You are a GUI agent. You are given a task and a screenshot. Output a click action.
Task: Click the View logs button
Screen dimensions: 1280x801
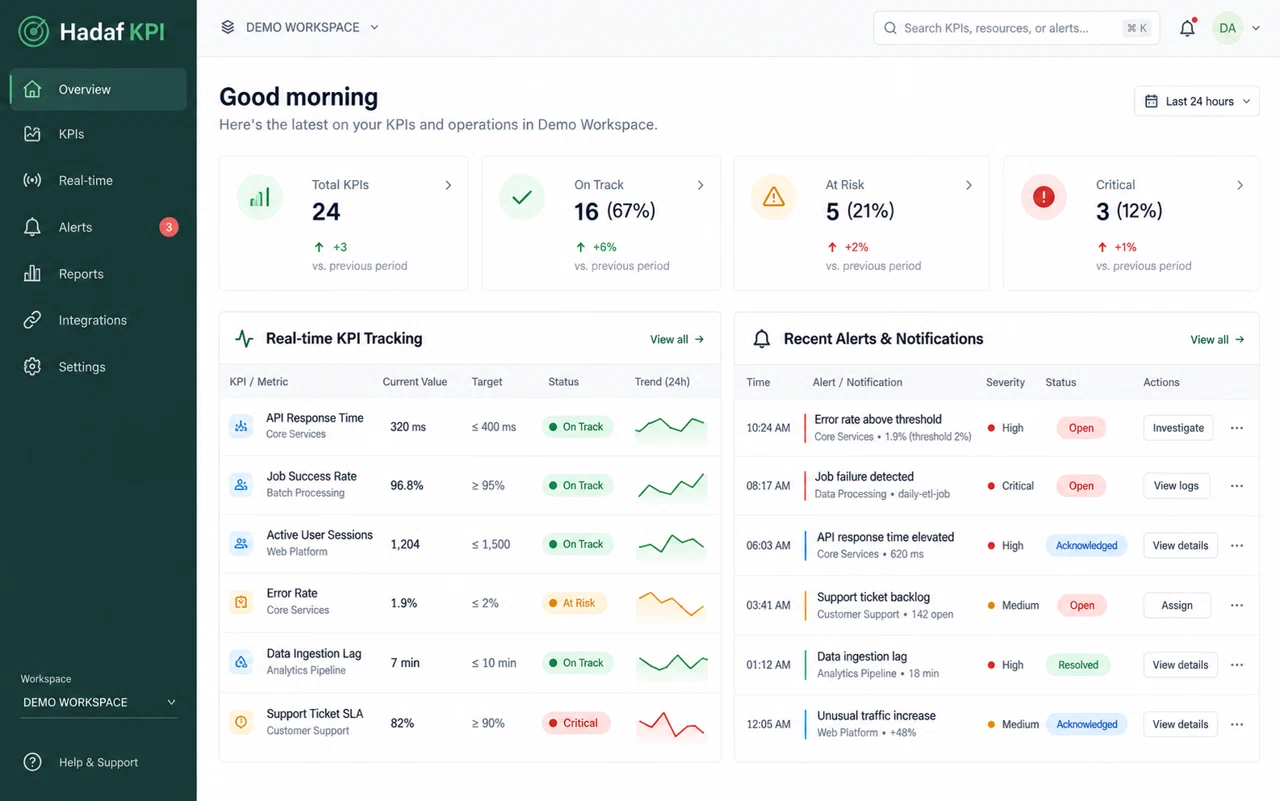coord(1176,486)
